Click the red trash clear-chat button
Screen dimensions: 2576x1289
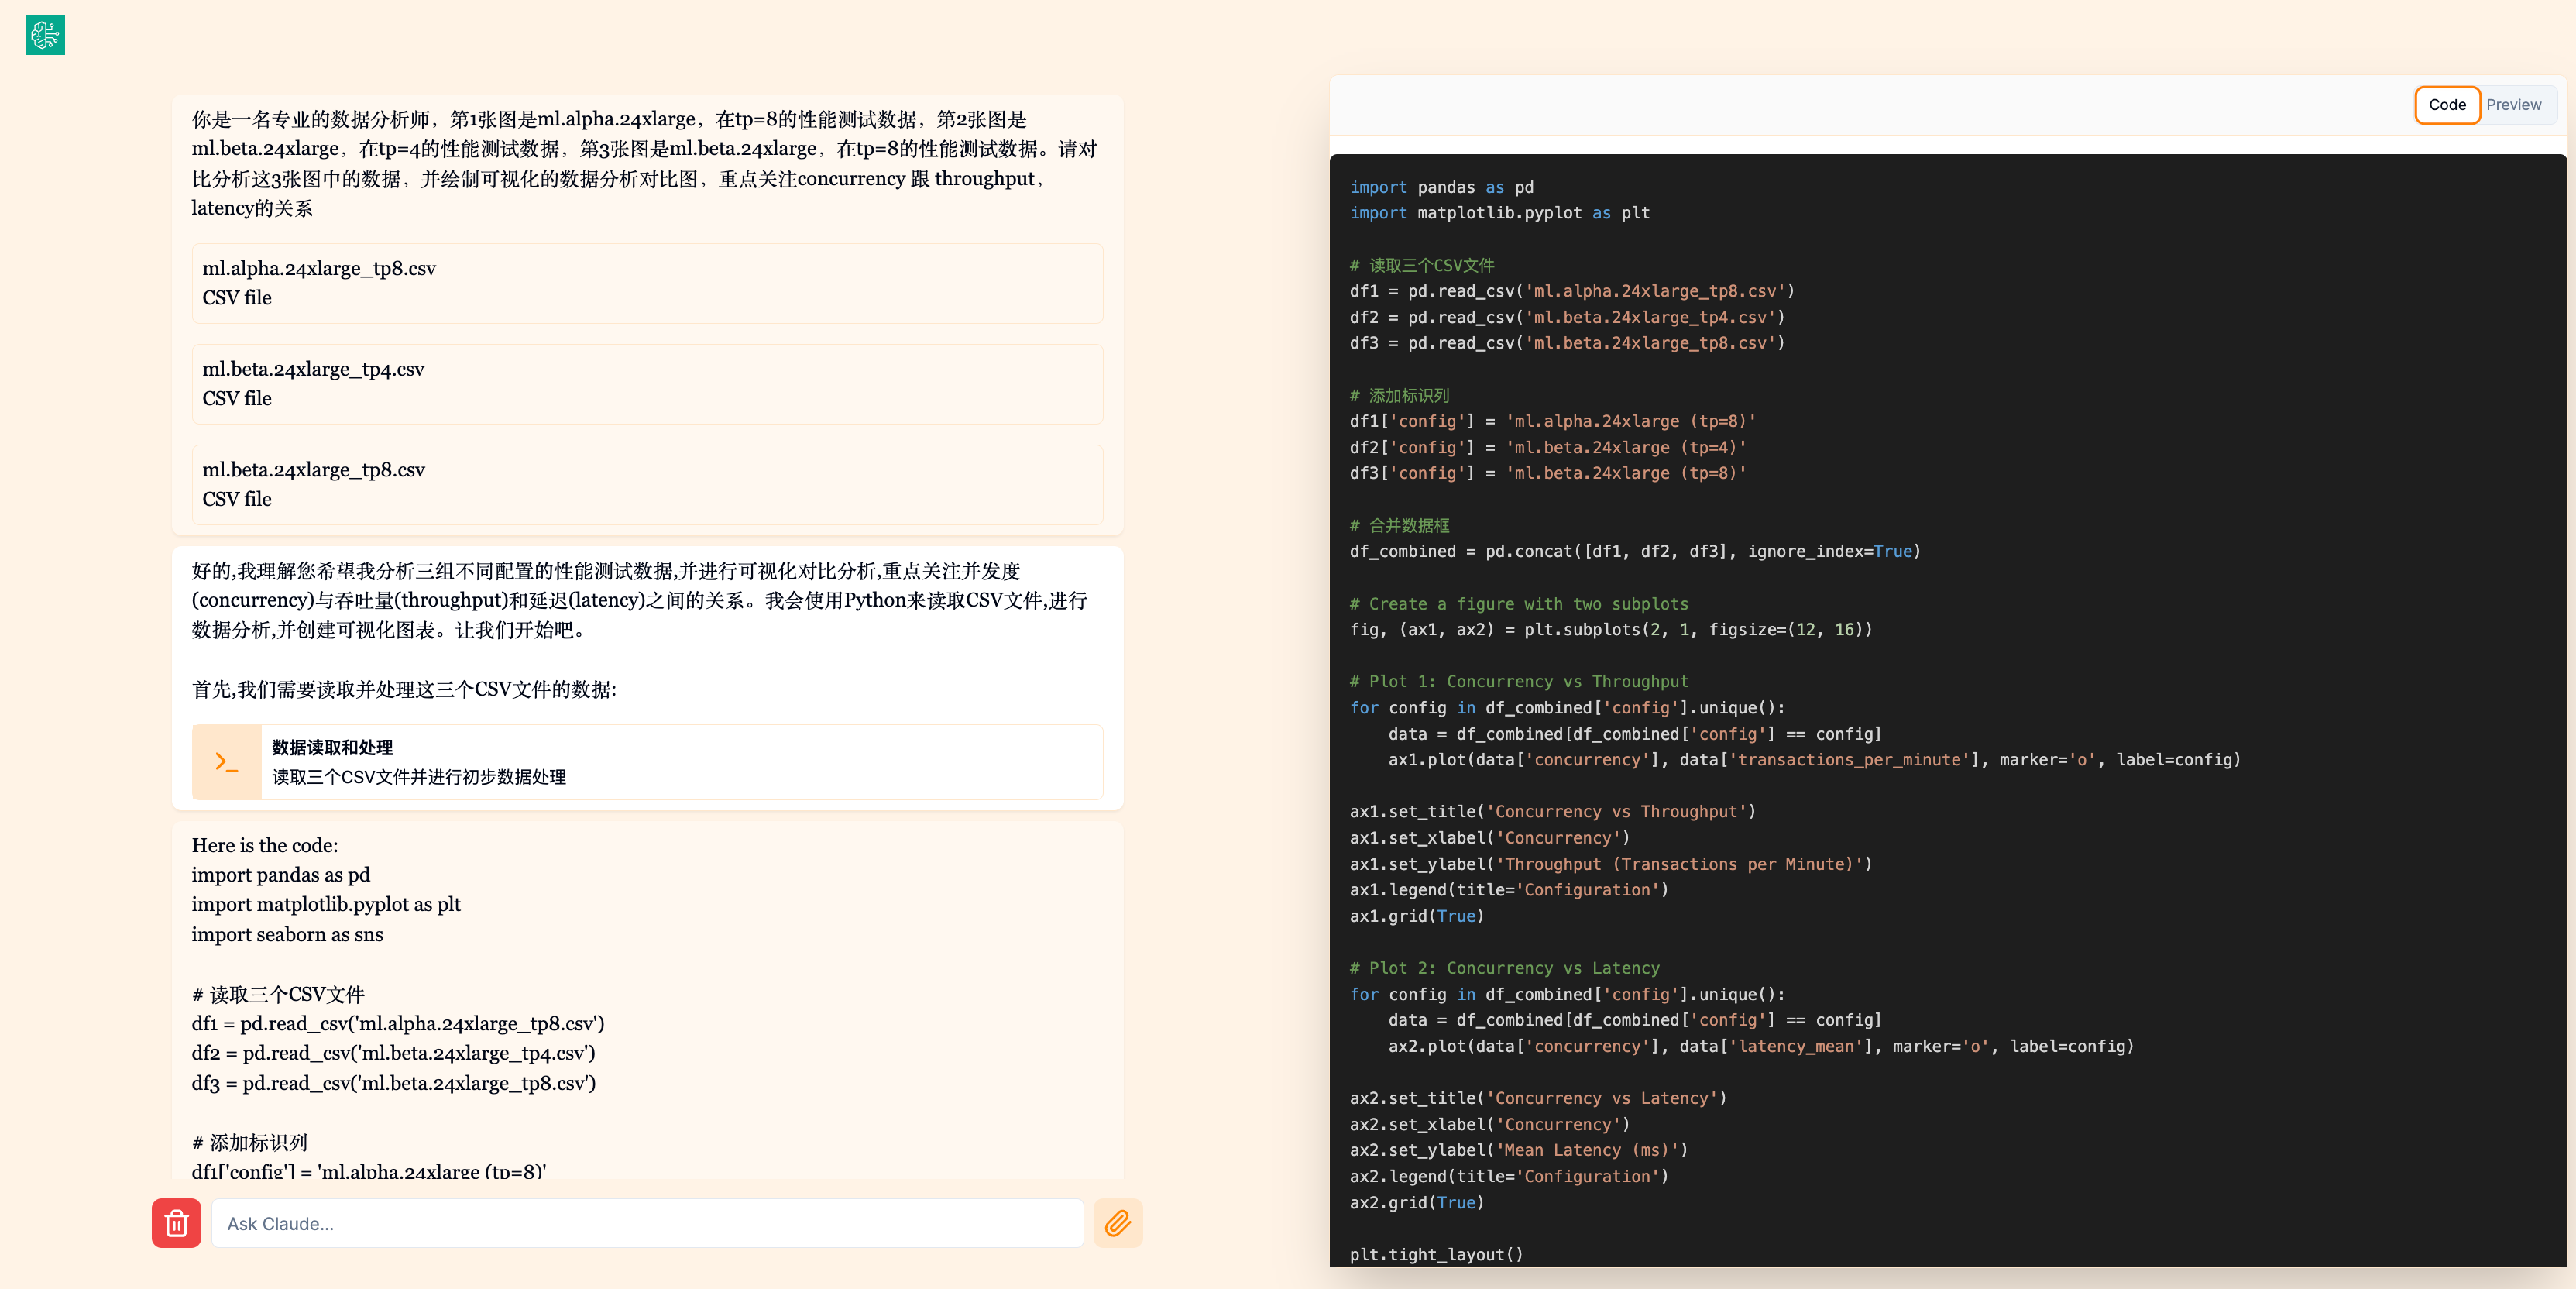coord(176,1223)
